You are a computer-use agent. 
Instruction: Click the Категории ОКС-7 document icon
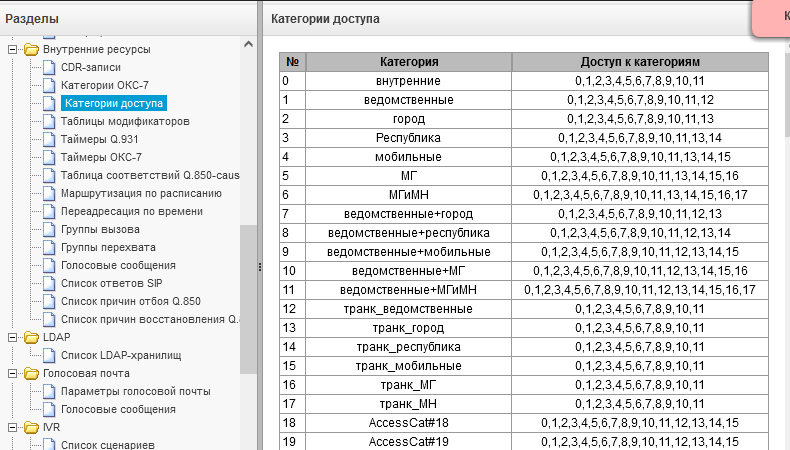coord(49,85)
